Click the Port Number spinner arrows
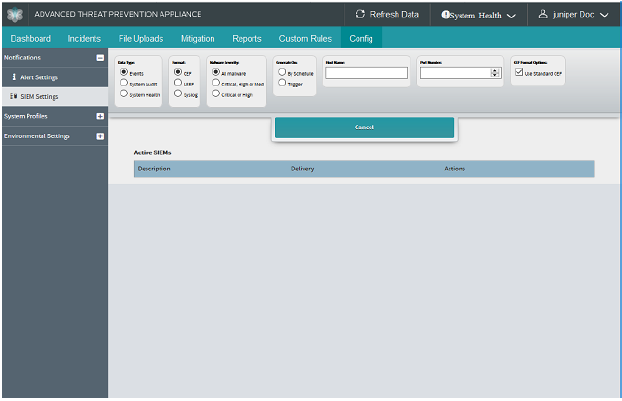The height and width of the screenshot is (401, 622). coord(495,73)
